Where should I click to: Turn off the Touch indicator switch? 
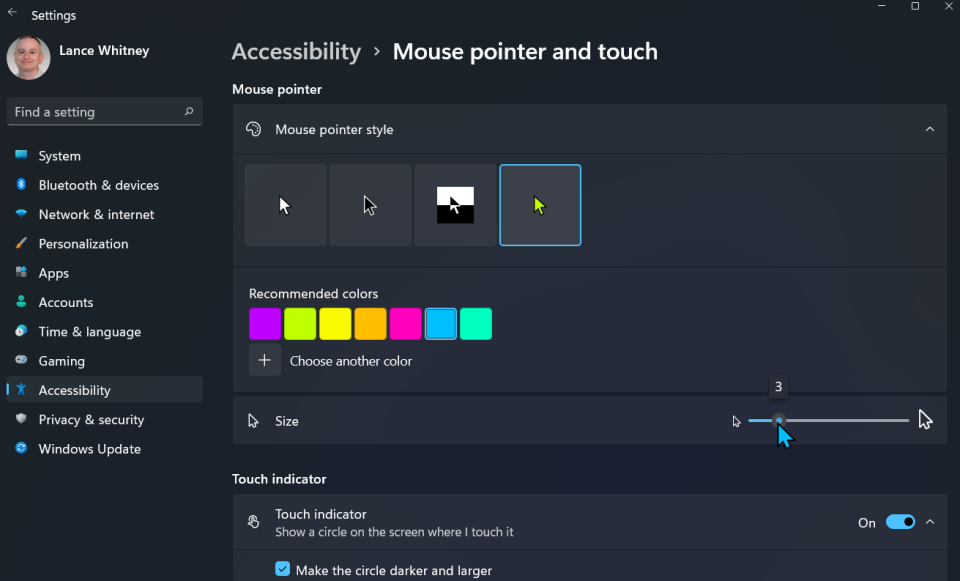click(x=900, y=522)
